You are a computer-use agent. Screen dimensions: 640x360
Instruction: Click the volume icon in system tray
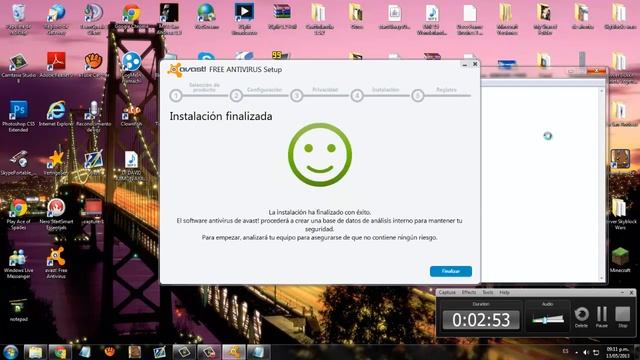pyautogui.click(x=586, y=352)
